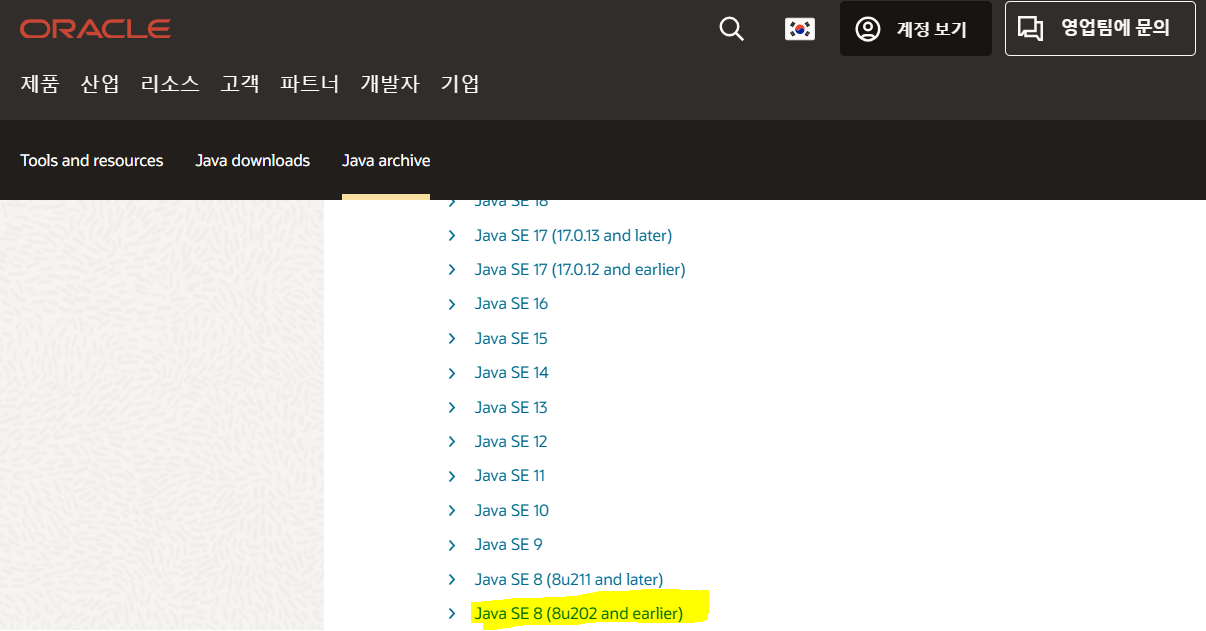Viewport: 1206px width, 631px height.
Task: Open the Java SE 15 link
Action: pos(511,338)
